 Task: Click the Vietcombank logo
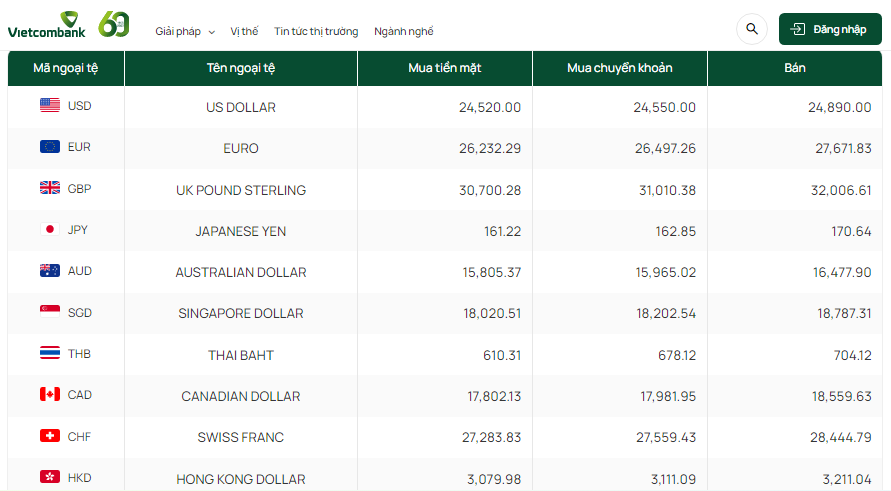[47, 25]
